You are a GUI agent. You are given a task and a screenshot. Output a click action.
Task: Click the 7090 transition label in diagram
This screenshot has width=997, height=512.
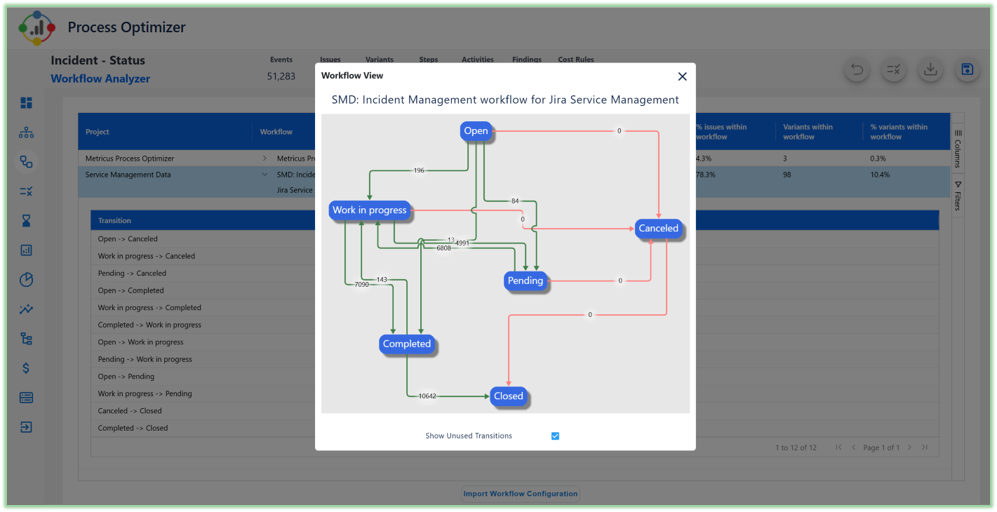pyautogui.click(x=362, y=284)
